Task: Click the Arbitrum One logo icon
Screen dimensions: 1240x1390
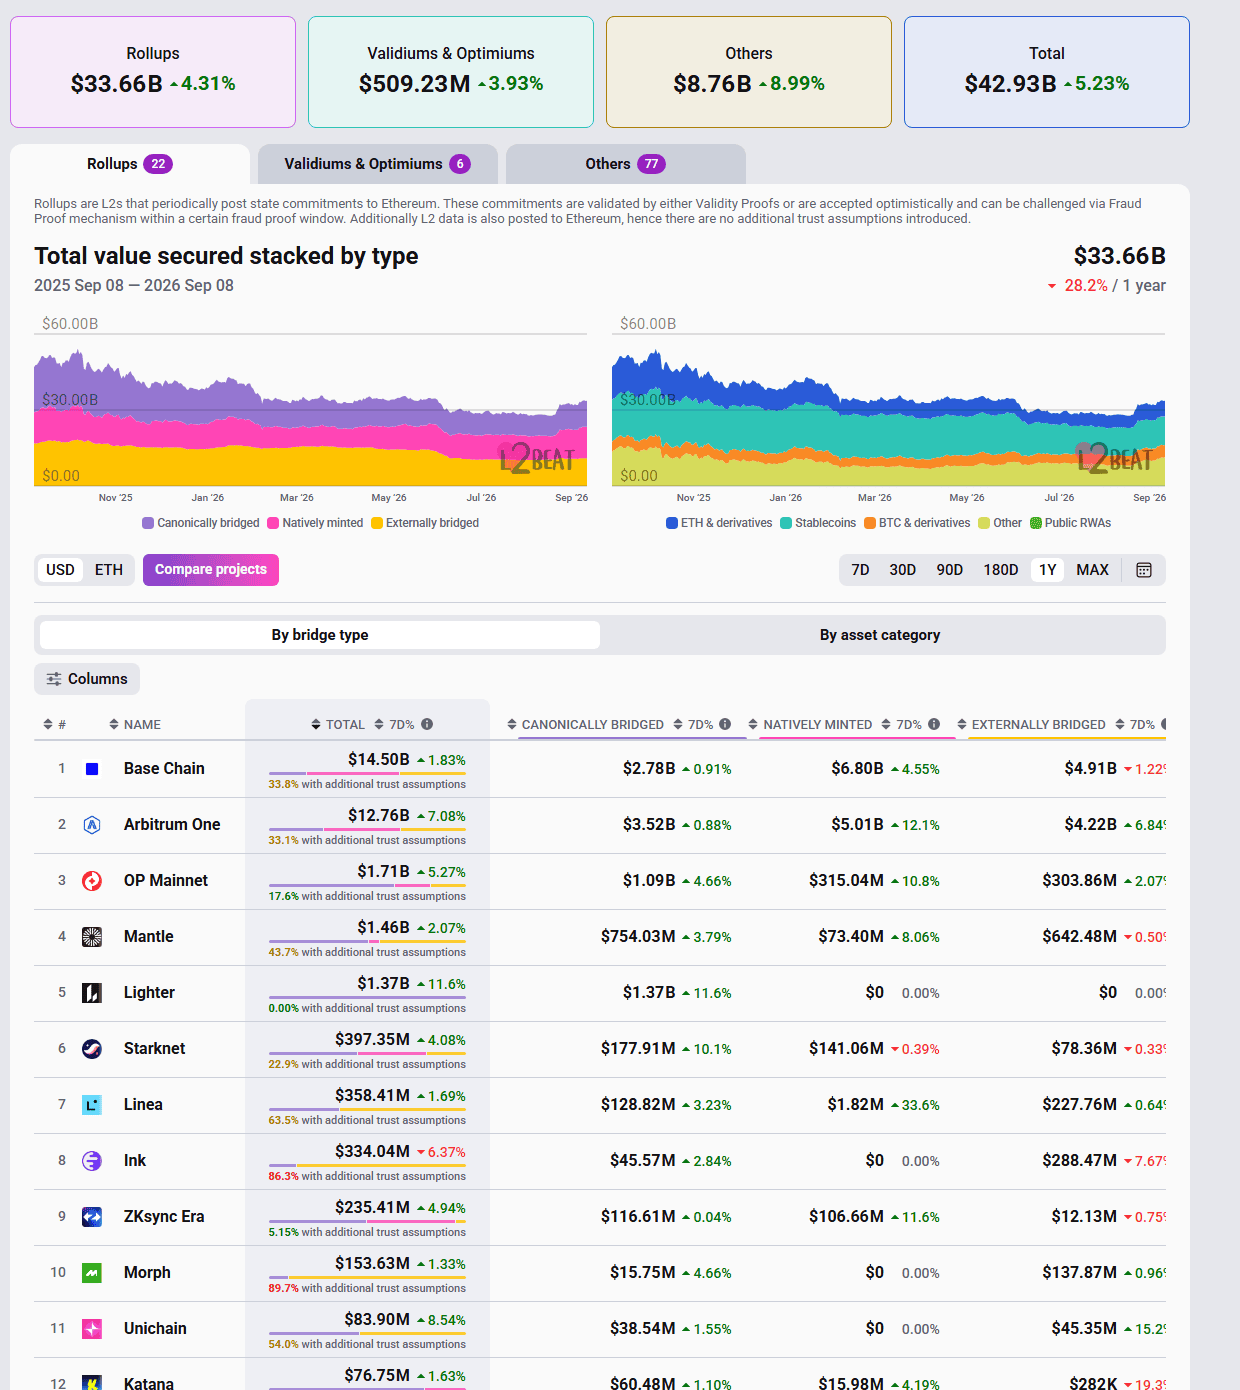Action: click(x=92, y=825)
